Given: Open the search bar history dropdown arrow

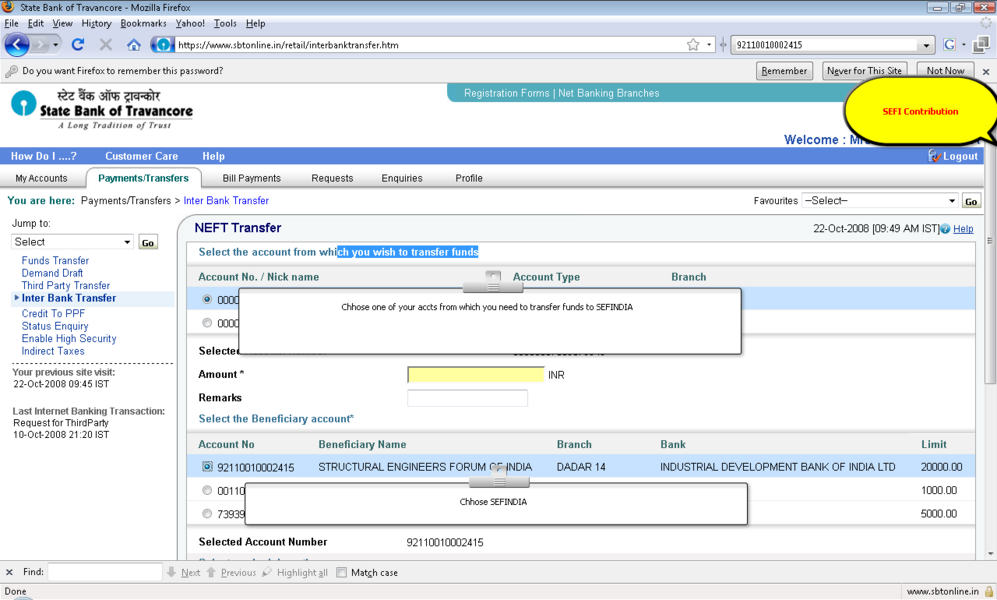Looking at the screenshot, I should [926, 45].
